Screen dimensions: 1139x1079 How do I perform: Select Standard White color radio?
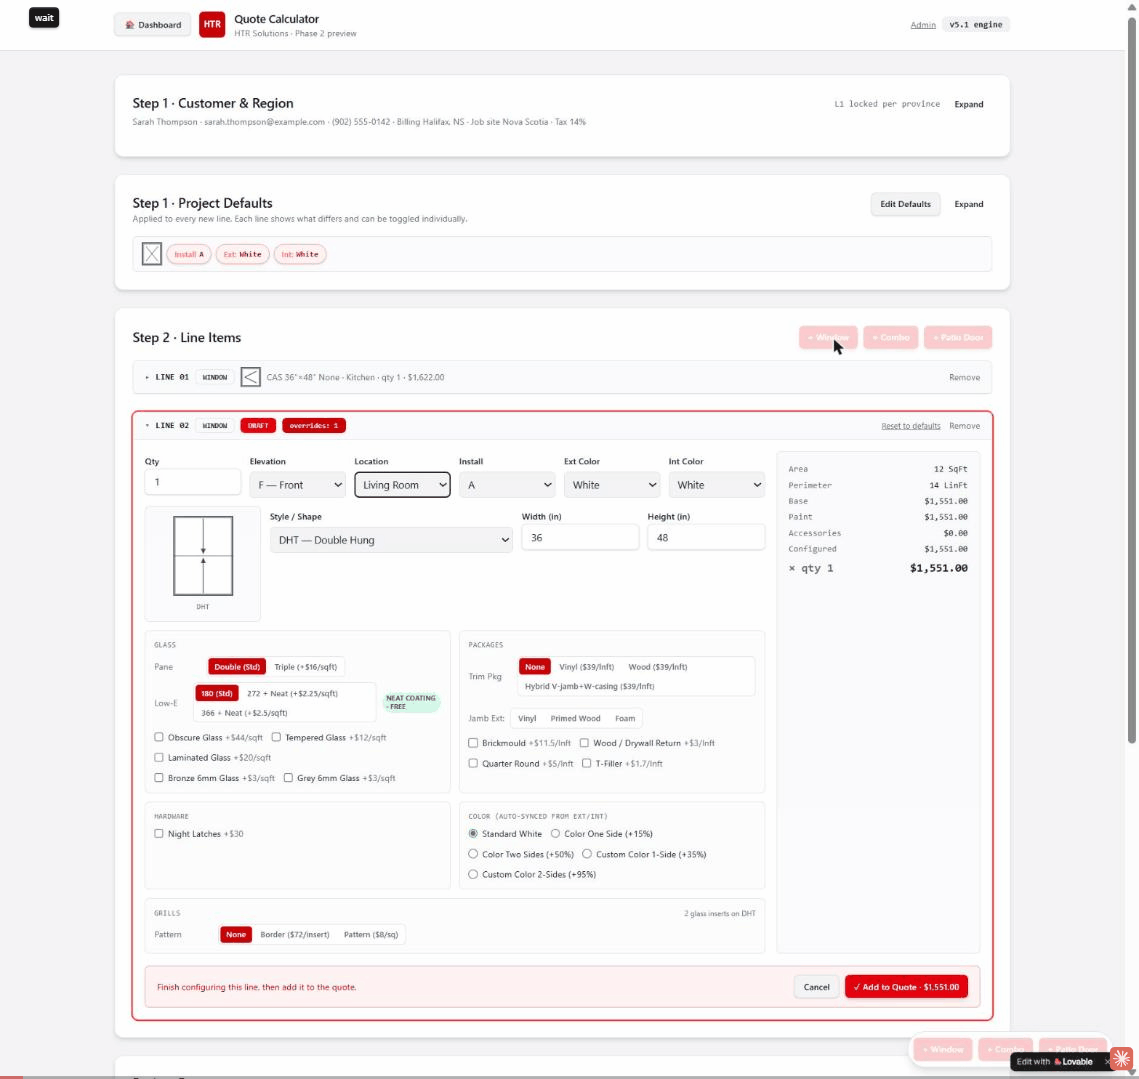click(x=473, y=833)
